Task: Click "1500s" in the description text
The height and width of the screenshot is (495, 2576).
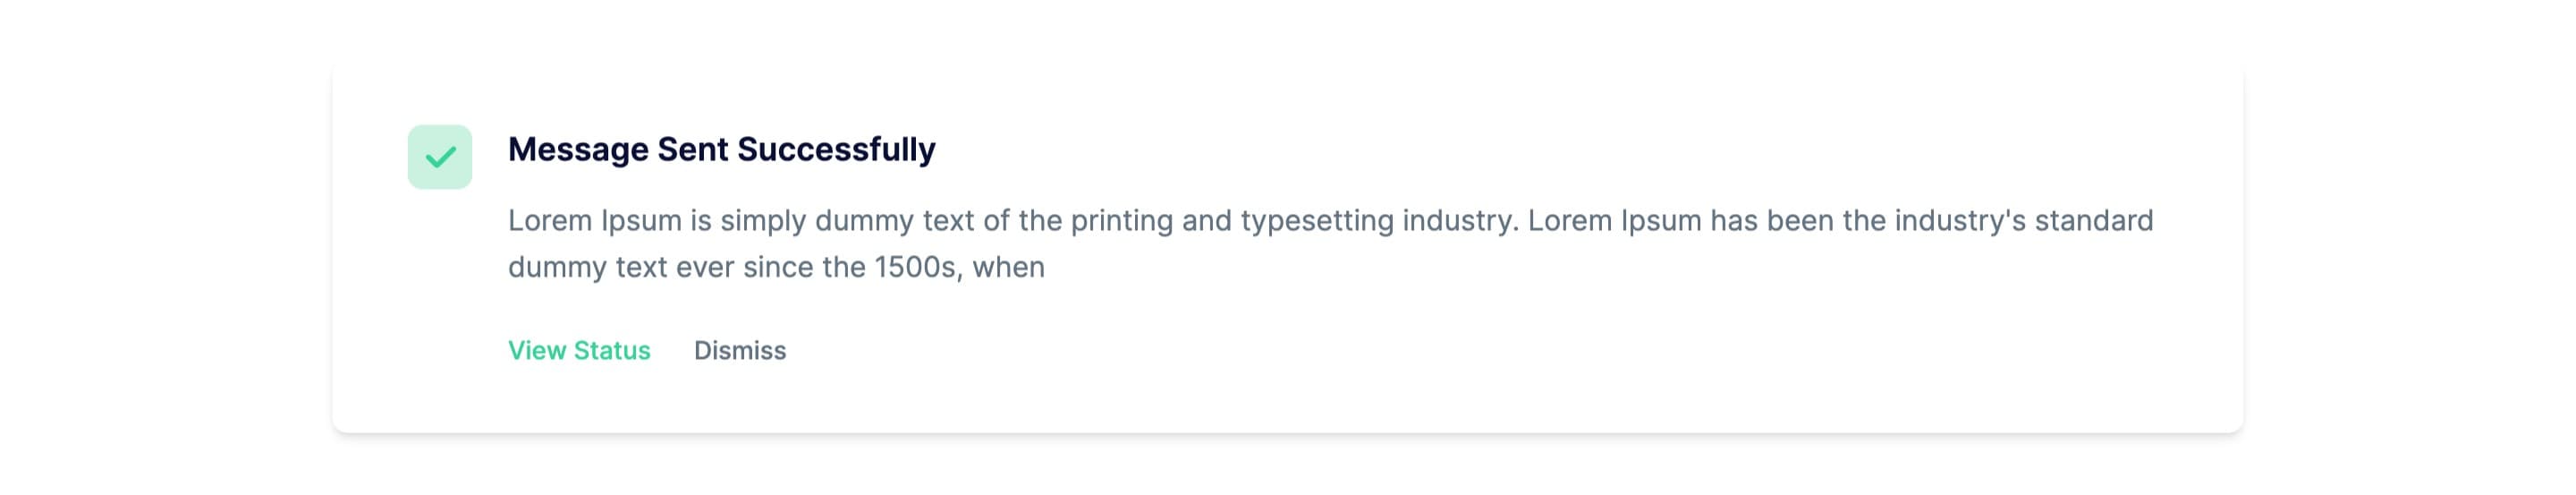Action: [914, 267]
